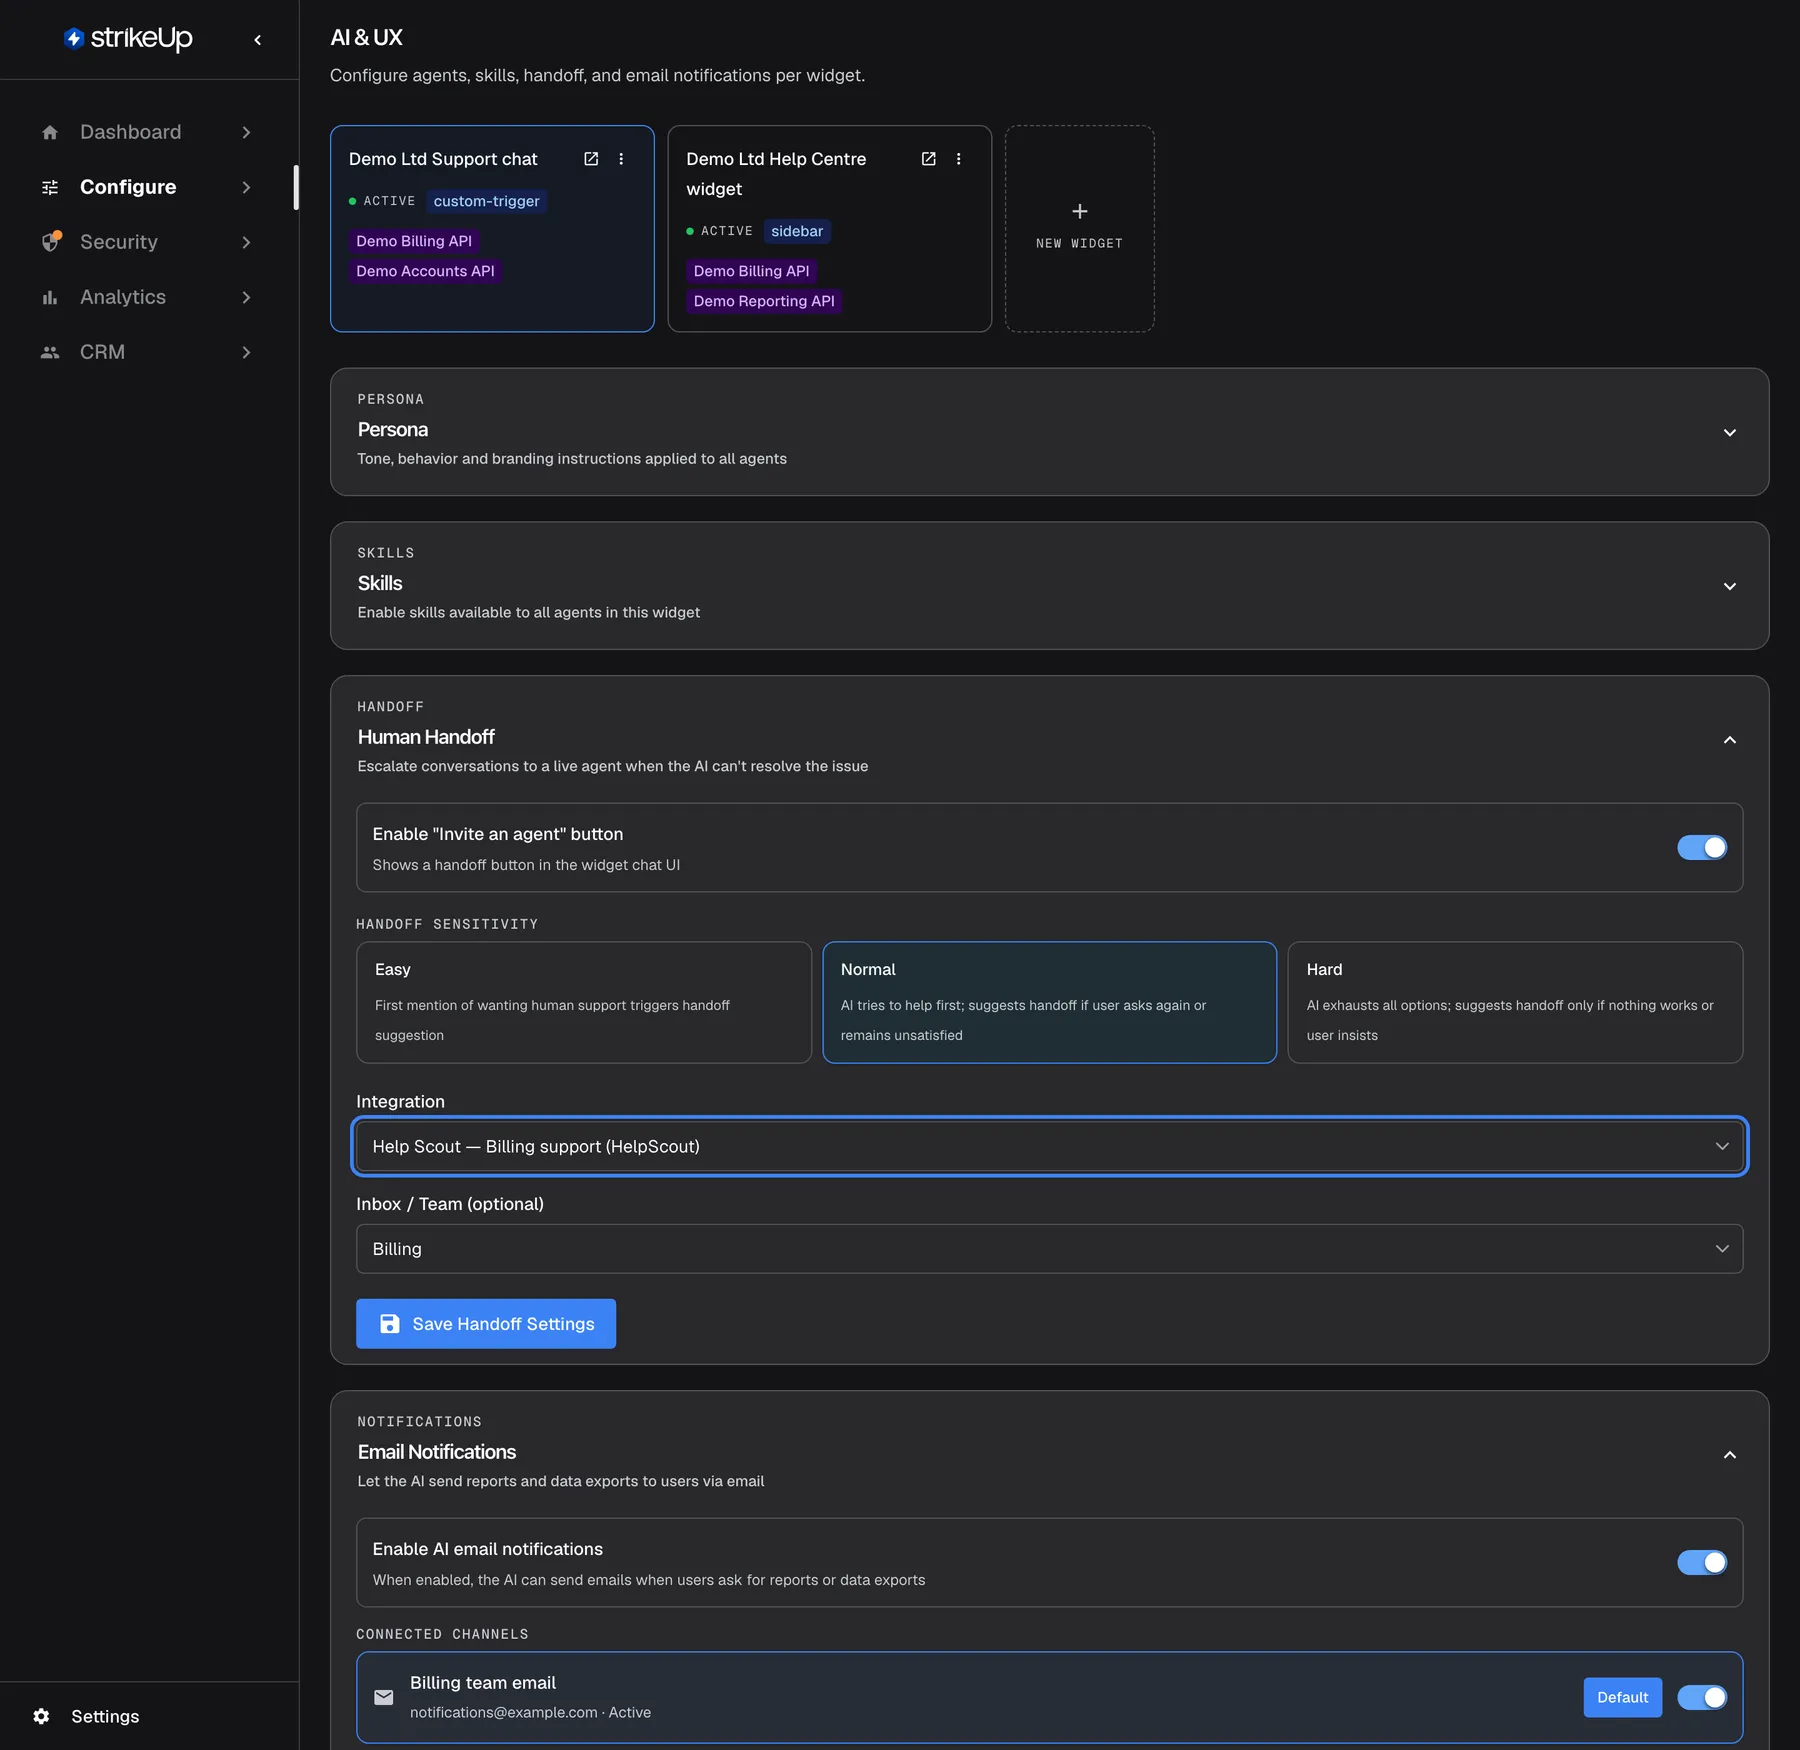The image size is (1800, 1750).
Task: Expand the Skills section
Action: click(x=1729, y=586)
